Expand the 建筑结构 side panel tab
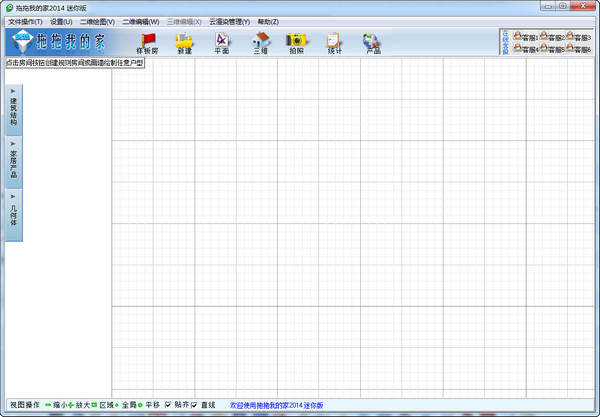This screenshot has height=417, width=600. click(x=14, y=110)
